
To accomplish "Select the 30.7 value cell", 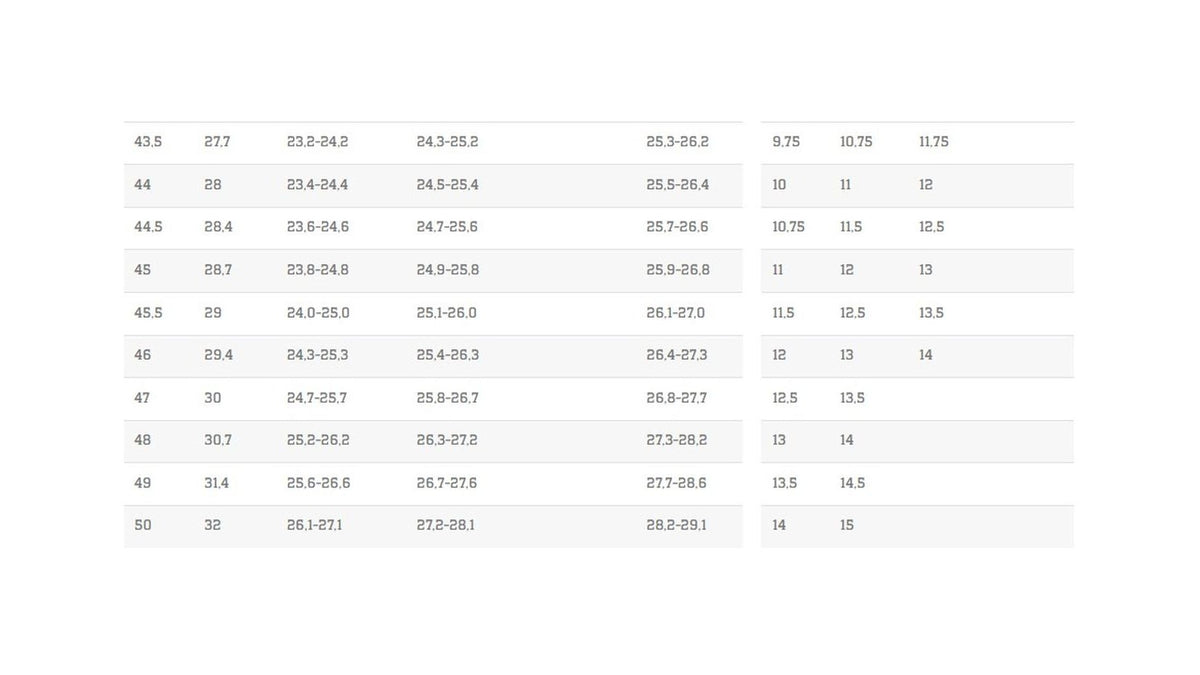I will (218, 440).
